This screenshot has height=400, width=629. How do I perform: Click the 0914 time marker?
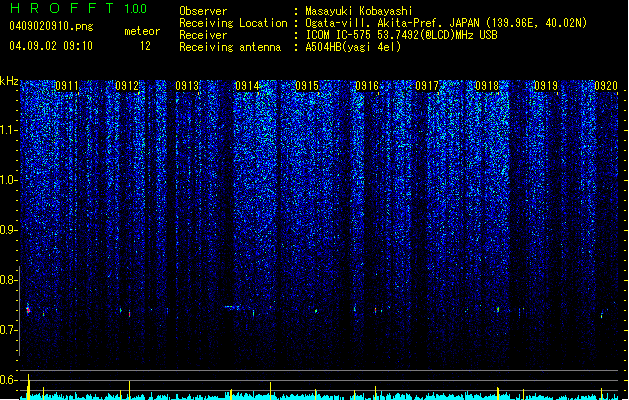(247, 86)
